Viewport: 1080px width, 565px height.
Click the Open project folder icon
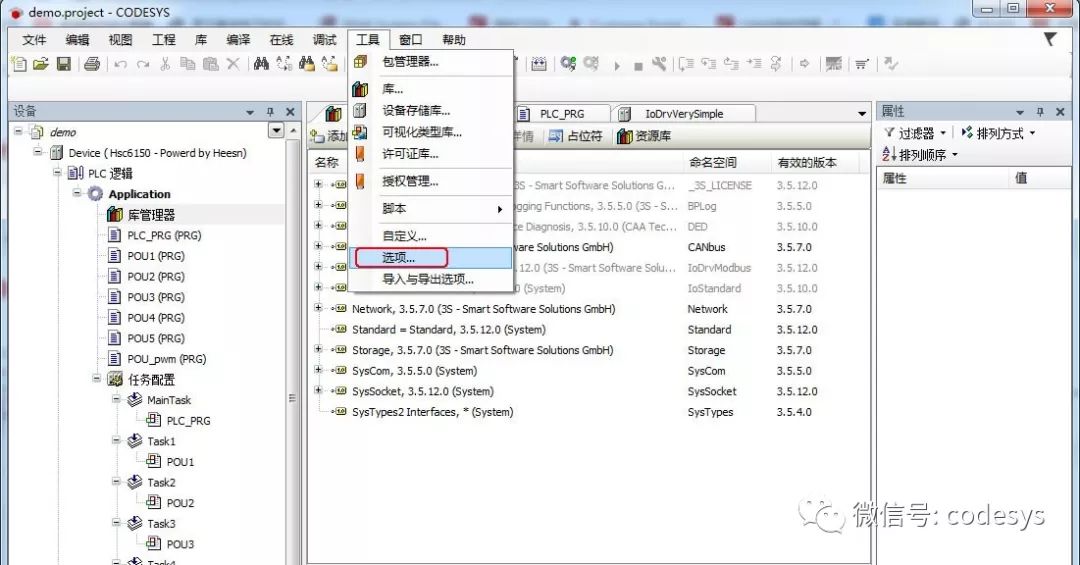click(x=41, y=64)
